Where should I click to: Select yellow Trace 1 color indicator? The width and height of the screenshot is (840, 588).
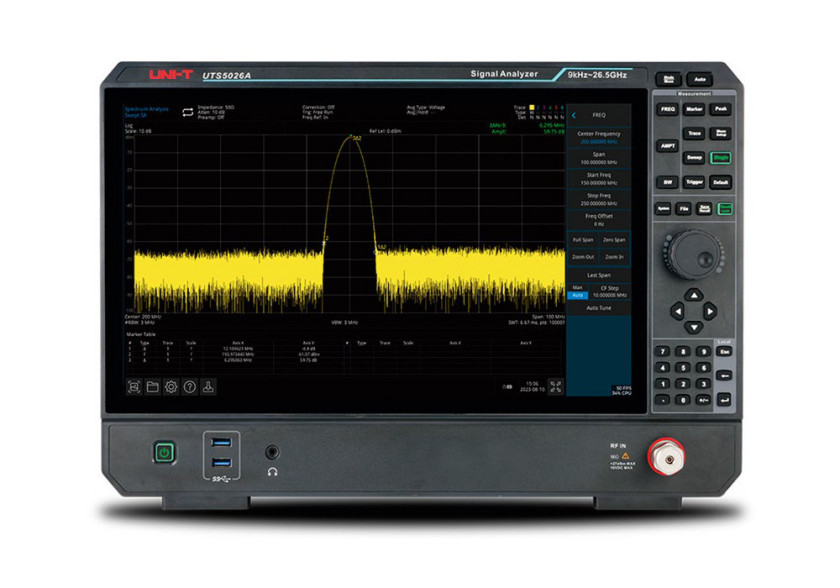pos(531,108)
